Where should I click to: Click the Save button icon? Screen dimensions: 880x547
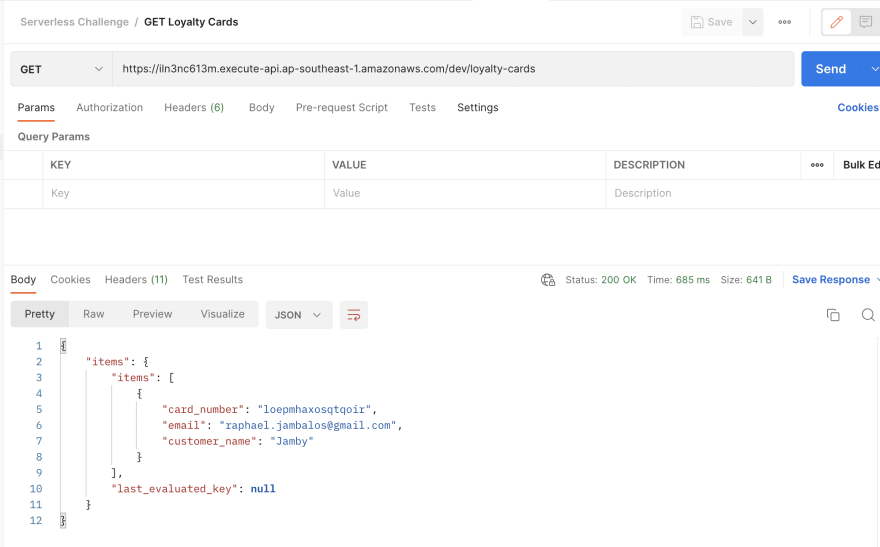point(697,22)
